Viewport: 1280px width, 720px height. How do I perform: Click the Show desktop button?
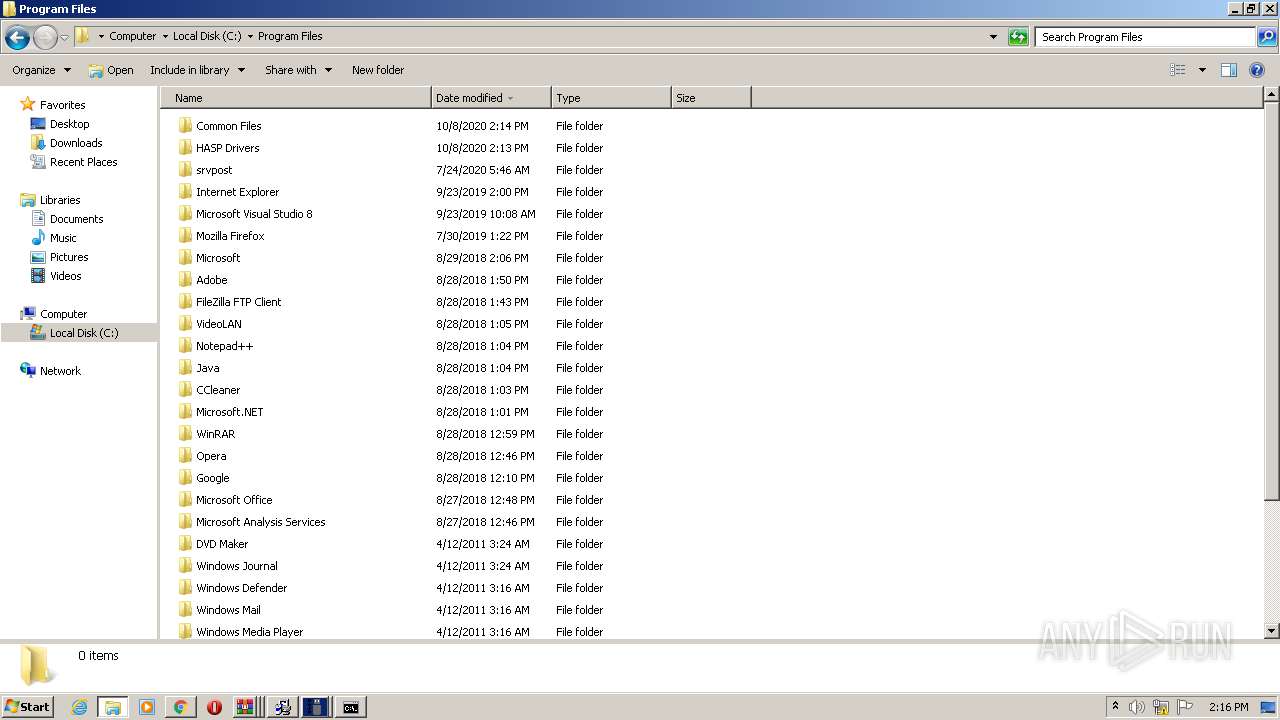1270,707
